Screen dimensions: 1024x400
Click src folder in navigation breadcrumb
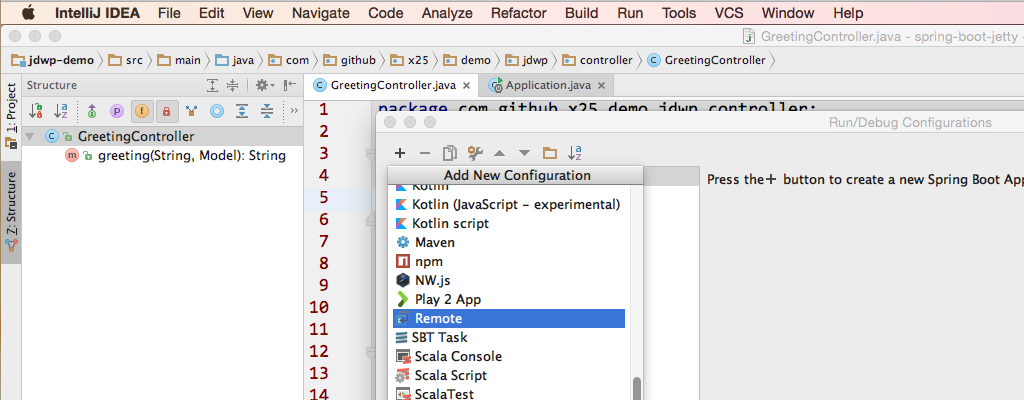(125, 60)
